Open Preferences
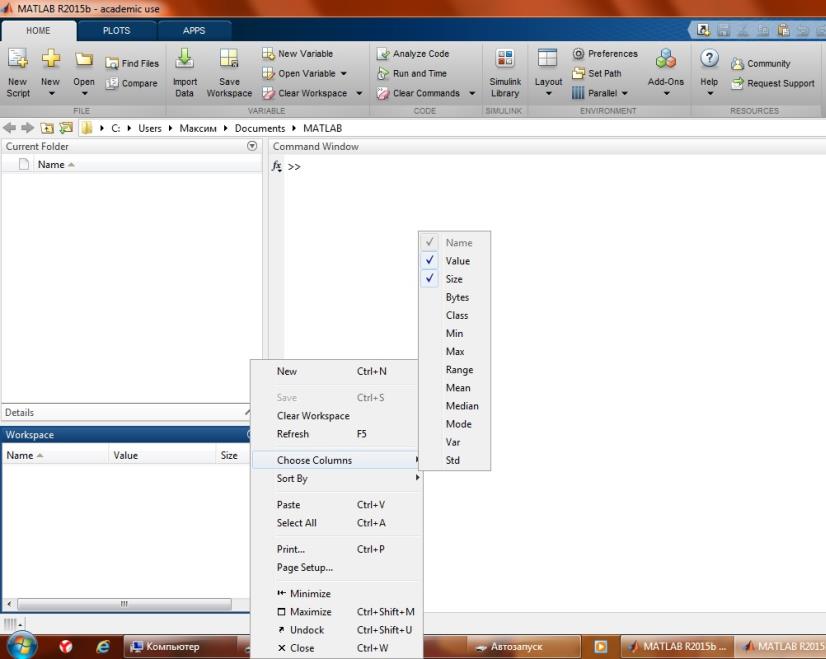Screen dimensions: 826x659 tap(605, 54)
